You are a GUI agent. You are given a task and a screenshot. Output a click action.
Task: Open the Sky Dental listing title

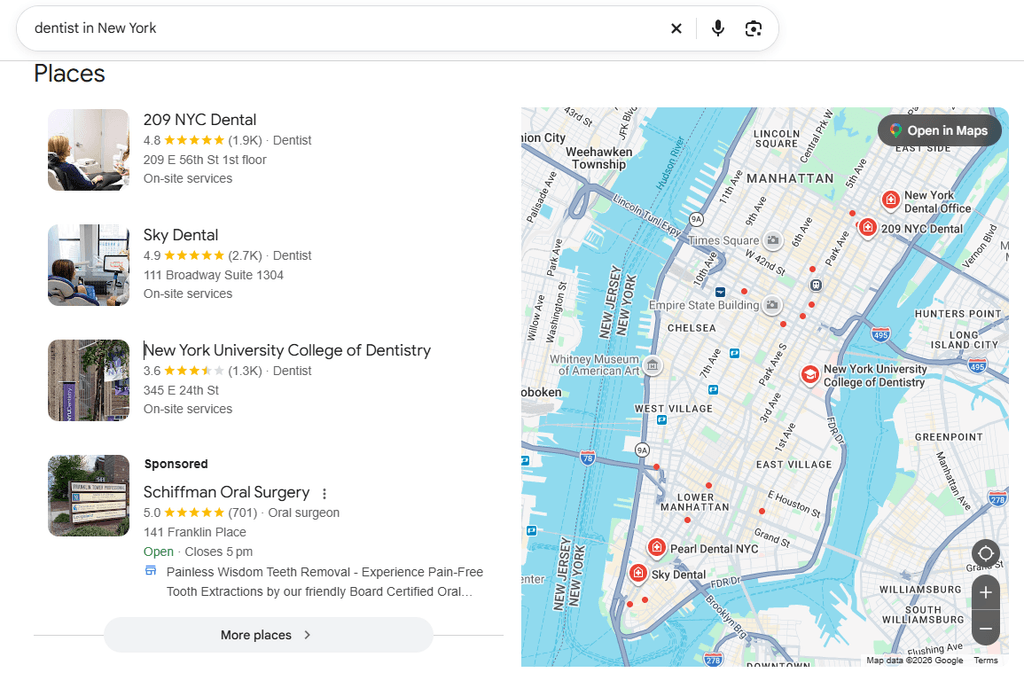coord(181,235)
